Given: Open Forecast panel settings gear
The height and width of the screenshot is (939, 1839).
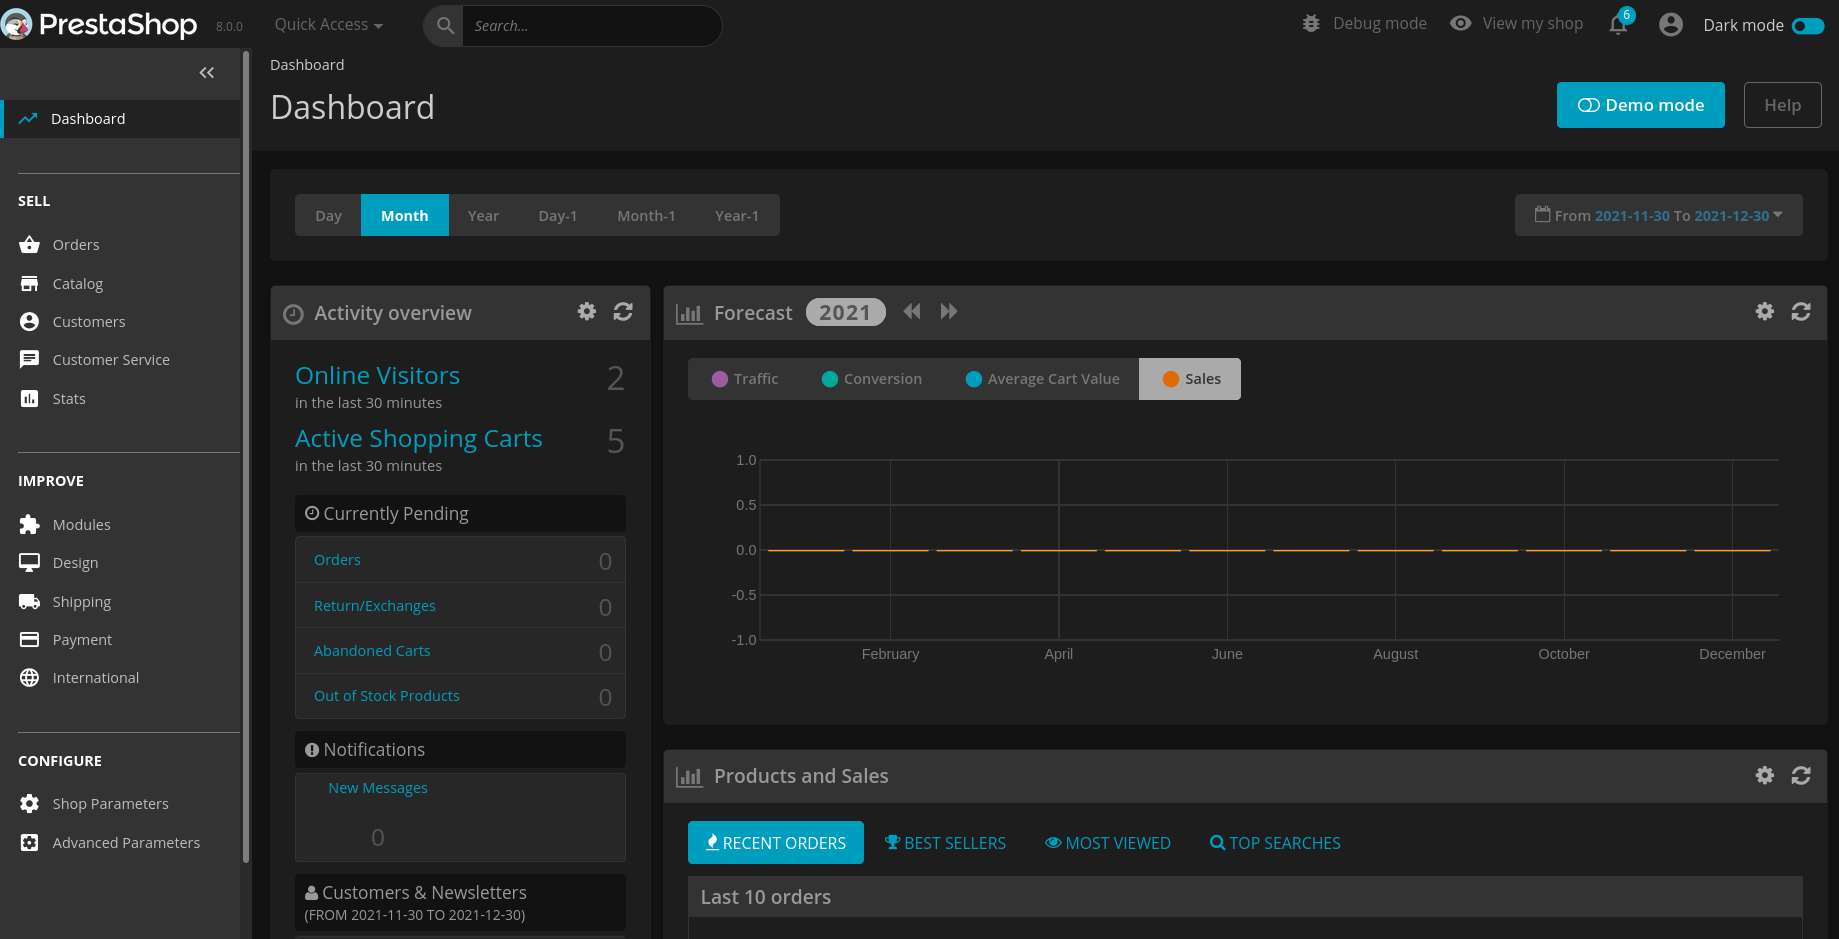Looking at the screenshot, I should click(1765, 312).
